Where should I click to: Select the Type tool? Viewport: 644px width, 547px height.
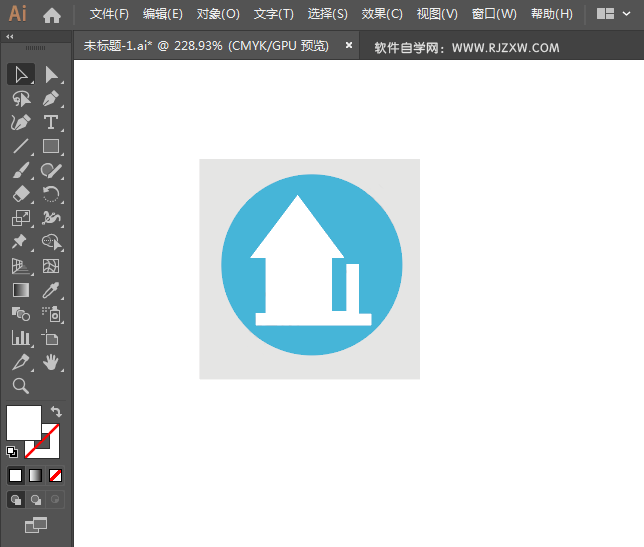click(x=51, y=122)
